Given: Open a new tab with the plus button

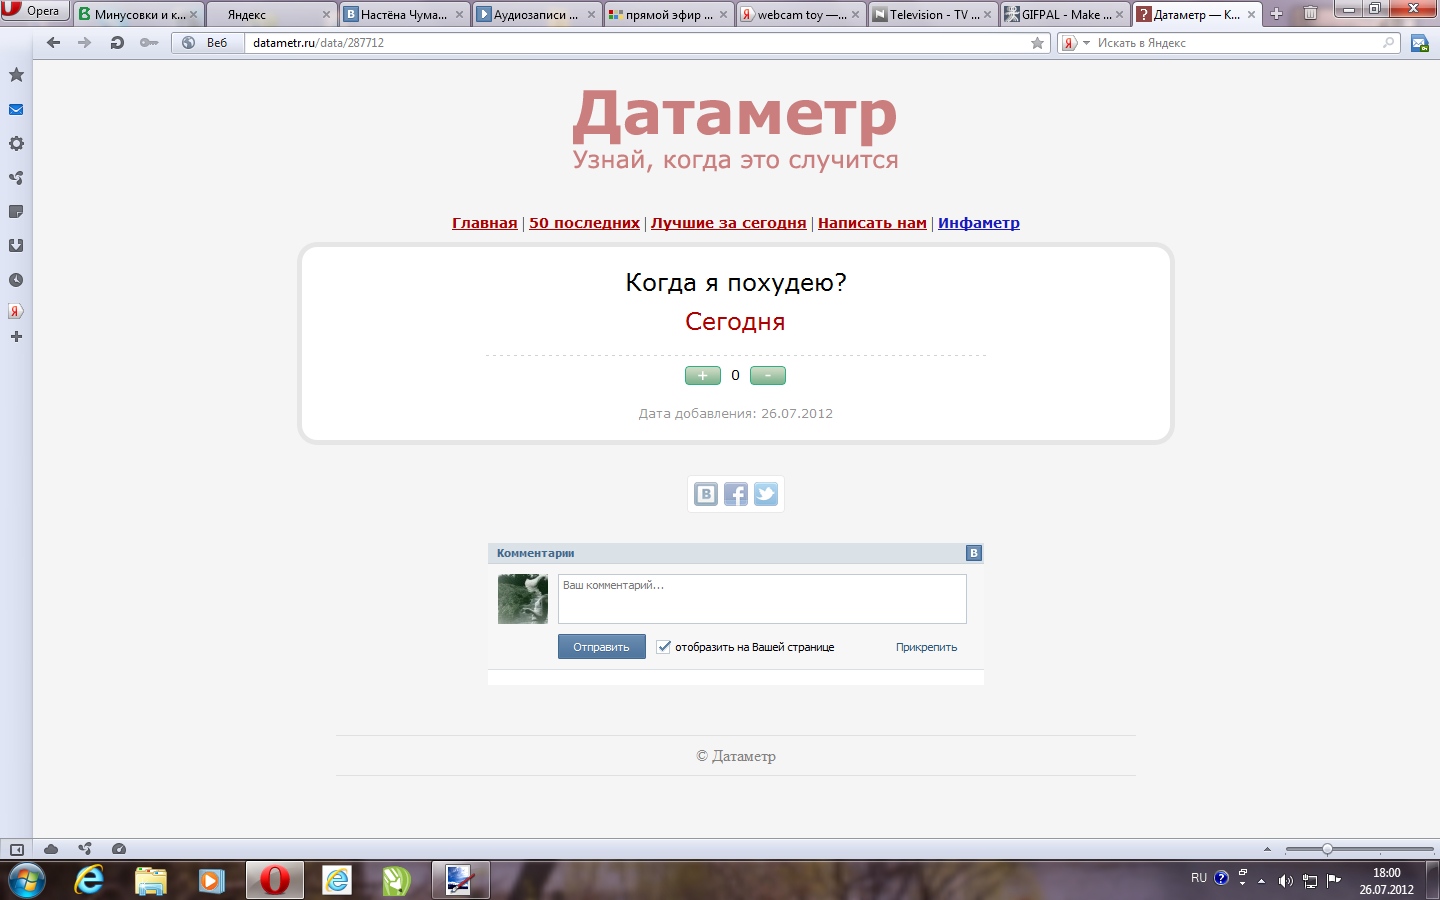Looking at the screenshot, I should 1276,14.
